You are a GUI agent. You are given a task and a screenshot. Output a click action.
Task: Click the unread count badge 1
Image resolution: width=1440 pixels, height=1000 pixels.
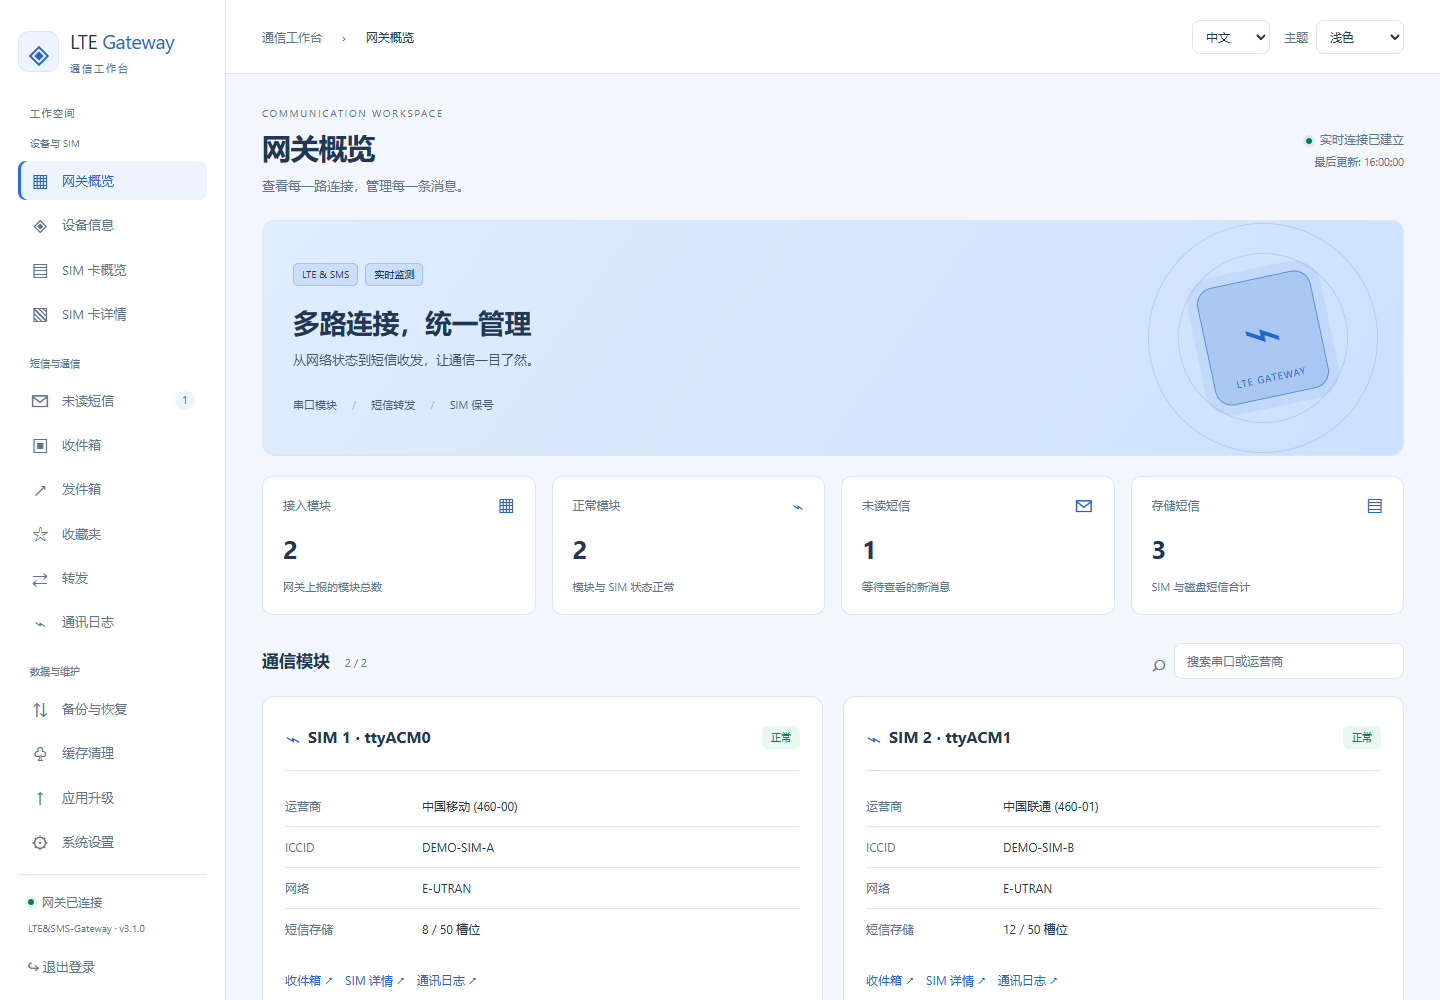185,401
